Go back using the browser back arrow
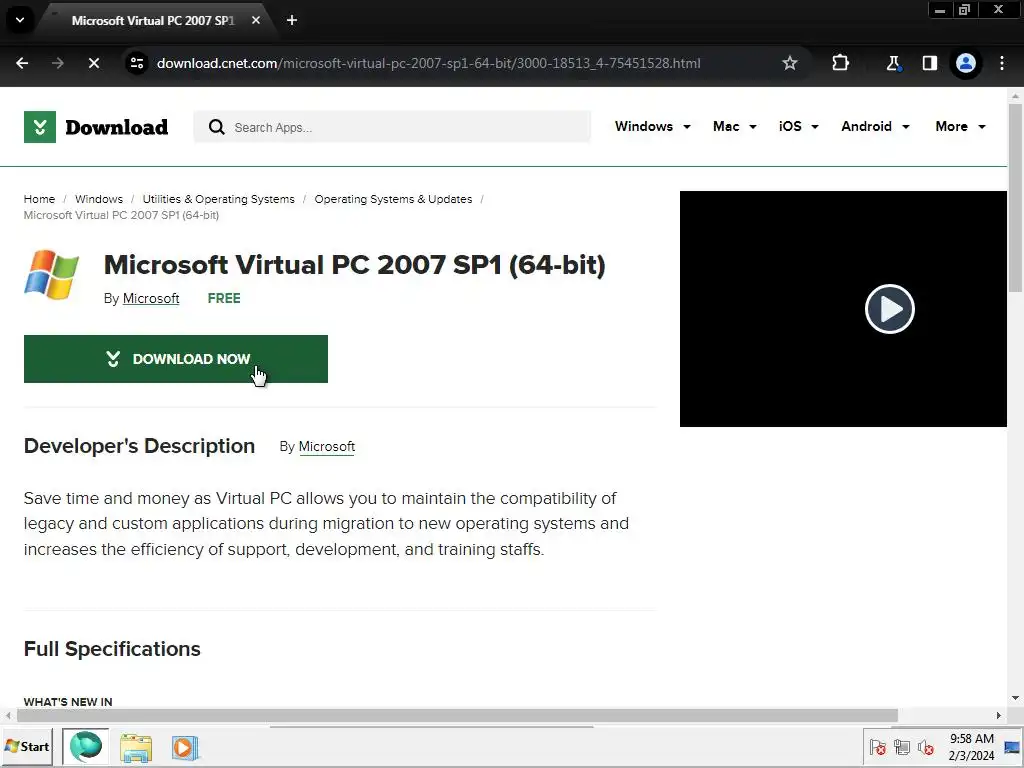1024x768 pixels. 22,63
